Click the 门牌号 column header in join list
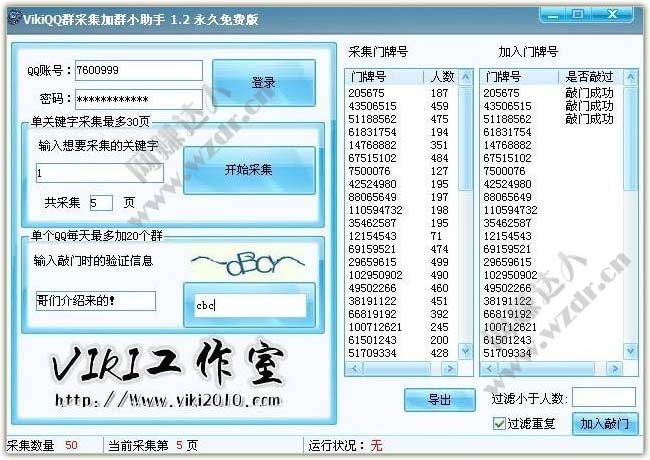Image resolution: width=650 pixels, height=460 pixels. [519, 77]
